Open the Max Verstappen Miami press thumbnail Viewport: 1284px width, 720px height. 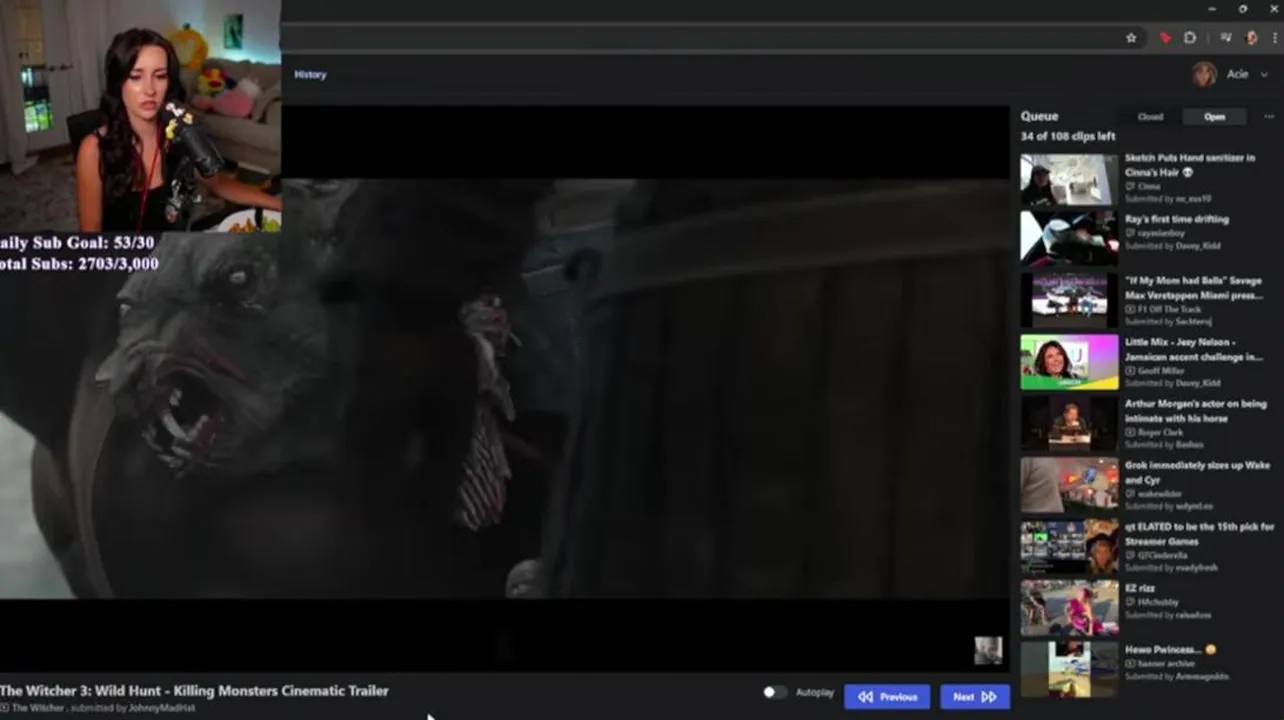pyautogui.click(x=1069, y=300)
